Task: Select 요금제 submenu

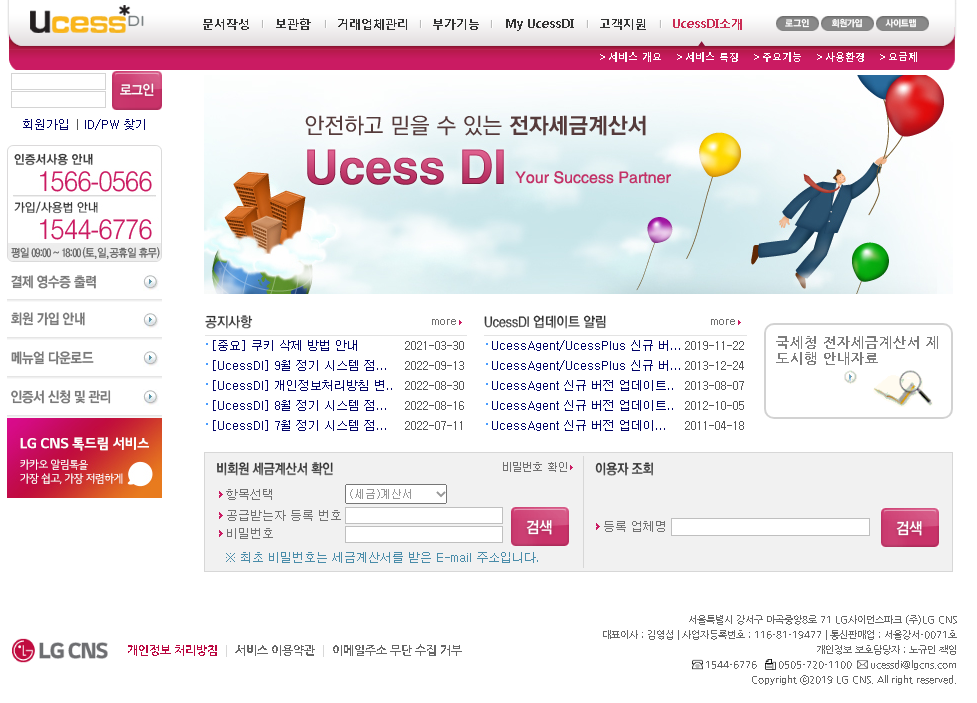Action: click(x=898, y=57)
